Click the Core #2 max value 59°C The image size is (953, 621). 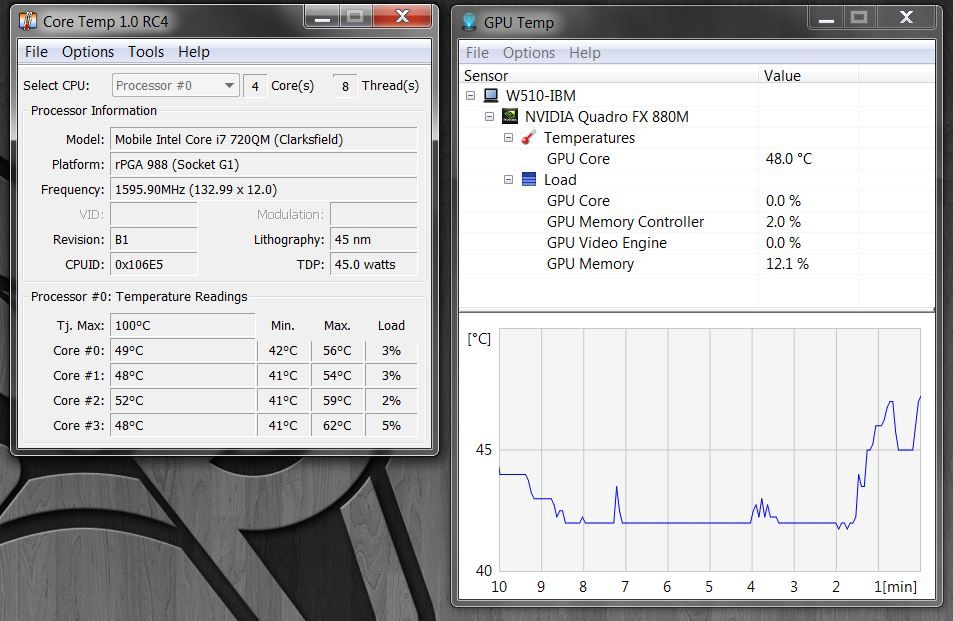pyautogui.click(x=337, y=400)
